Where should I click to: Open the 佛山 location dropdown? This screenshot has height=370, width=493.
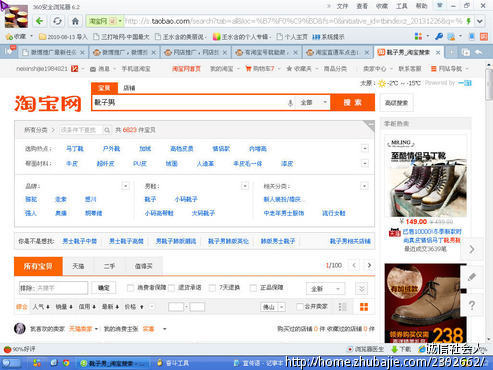coord(273,307)
